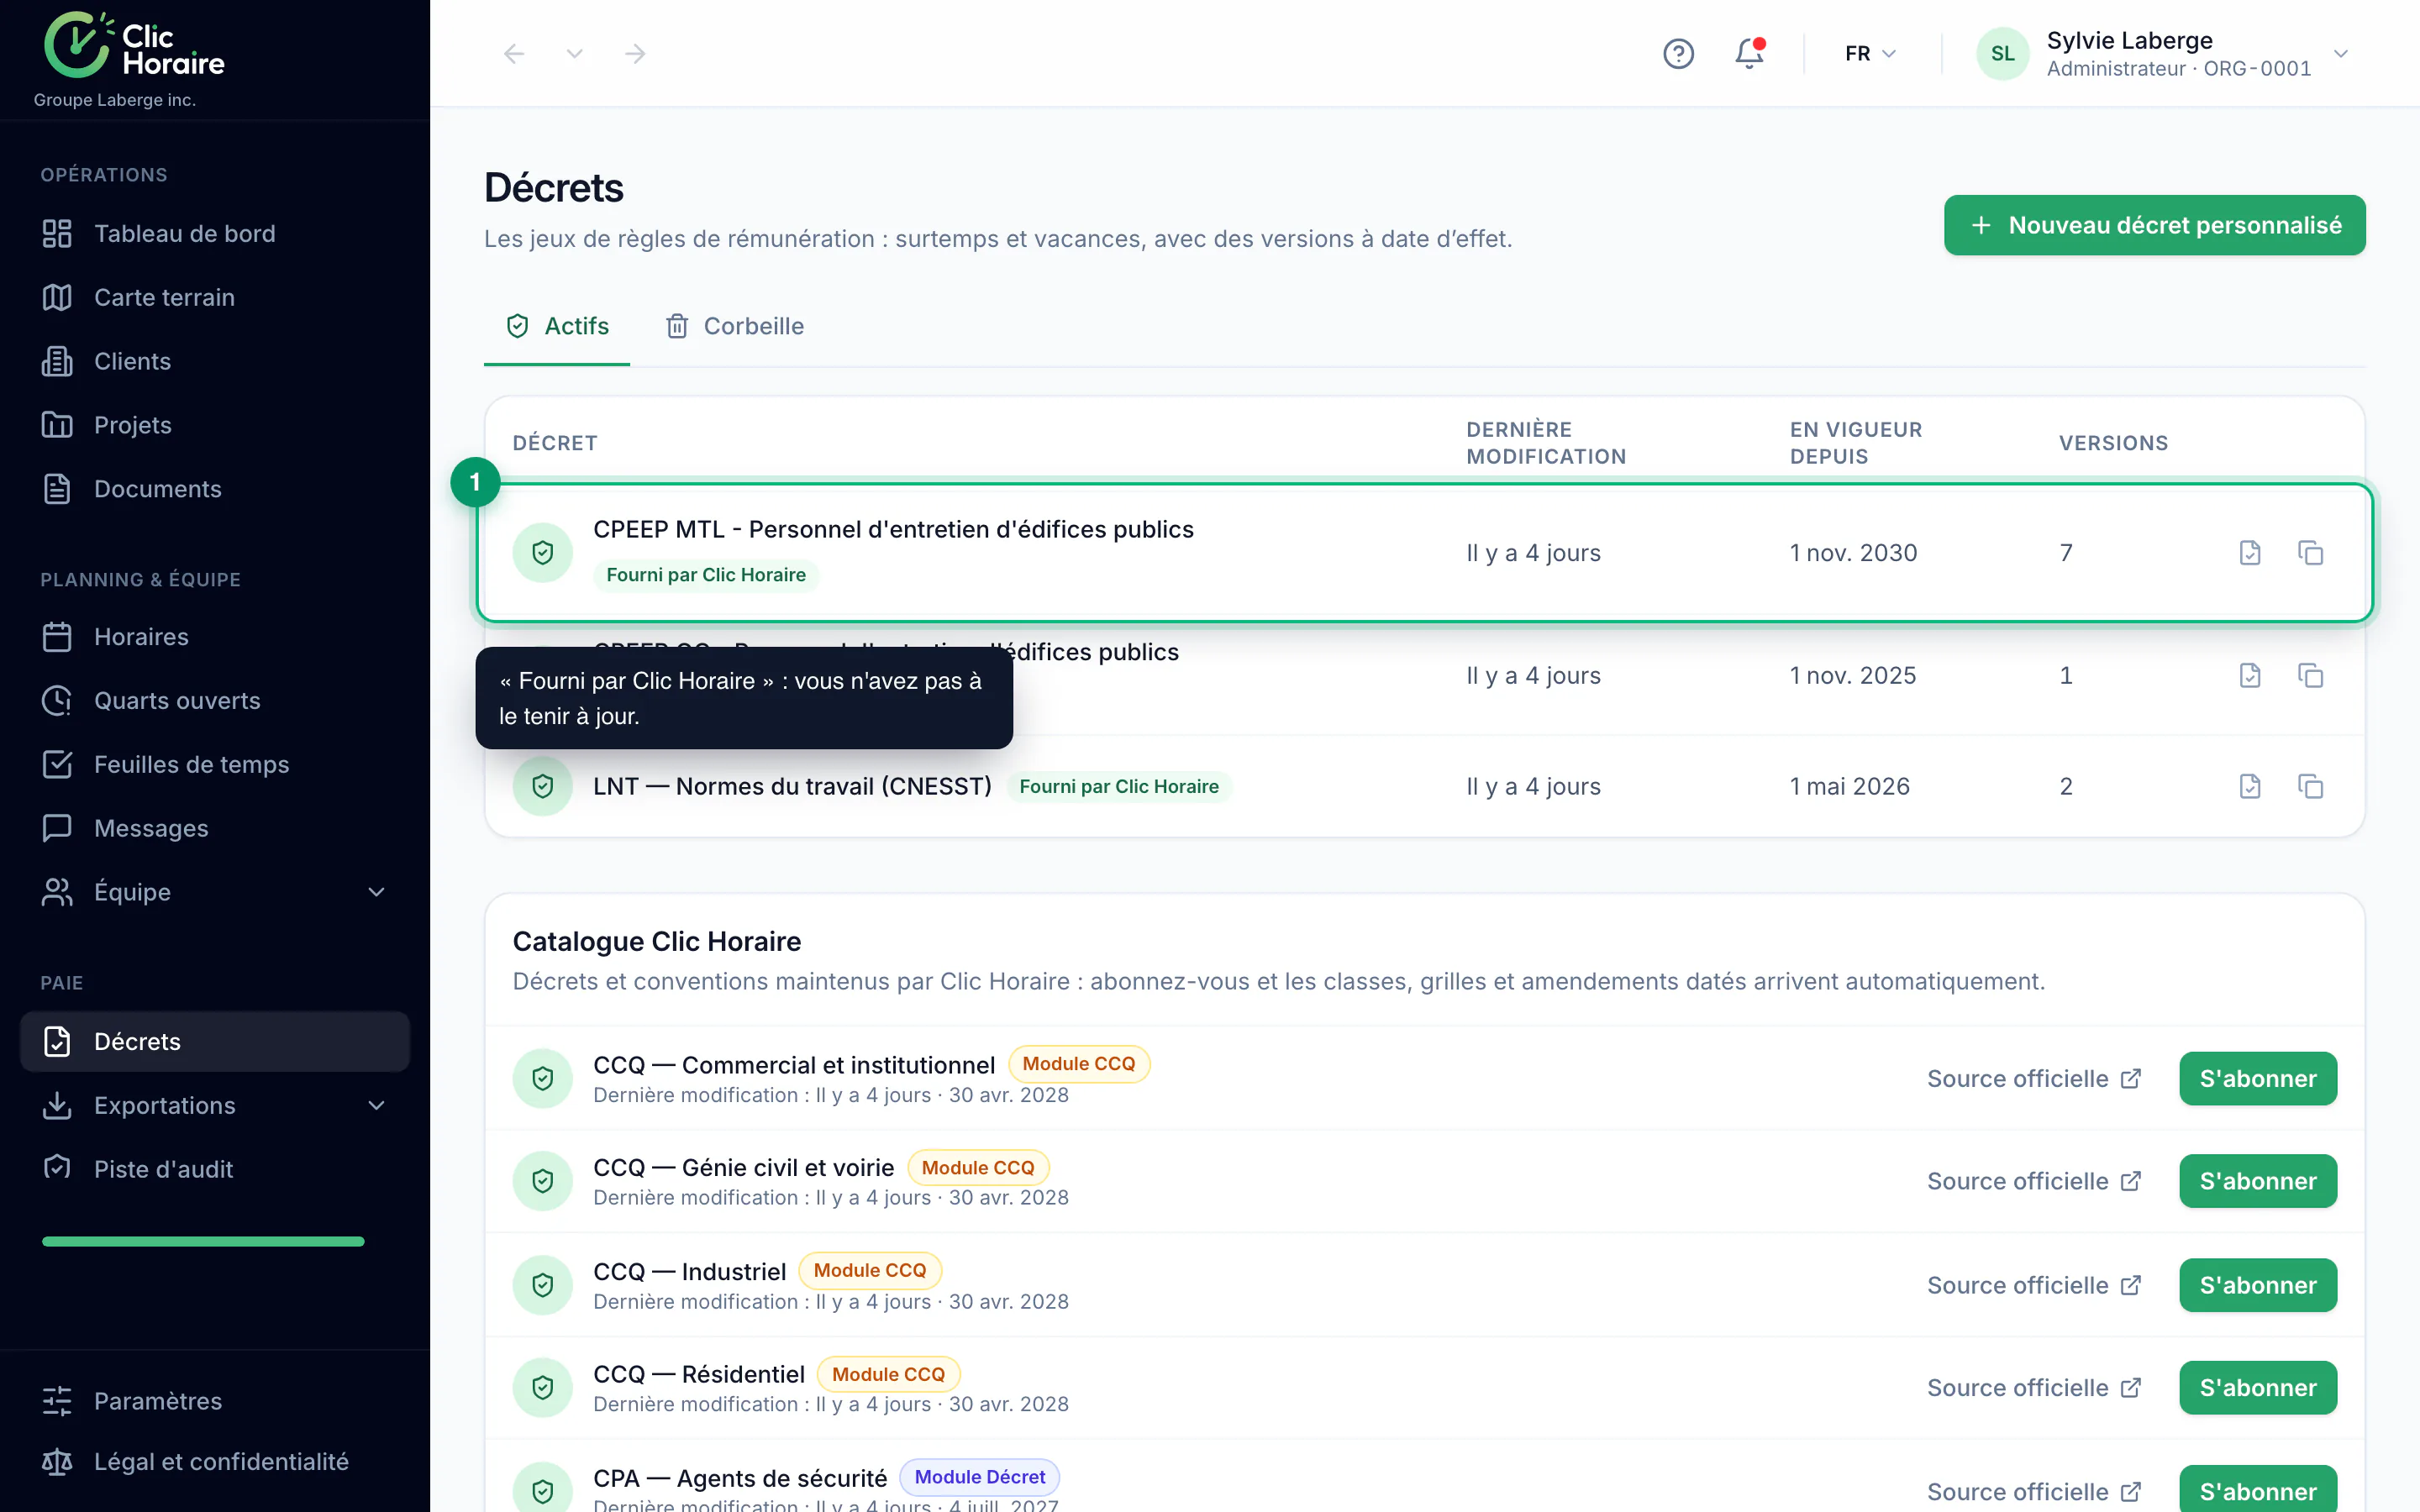The image size is (2420, 1512).
Task: Open LNT — Normes du travail (CNESST)
Action: tap(792, 786)
